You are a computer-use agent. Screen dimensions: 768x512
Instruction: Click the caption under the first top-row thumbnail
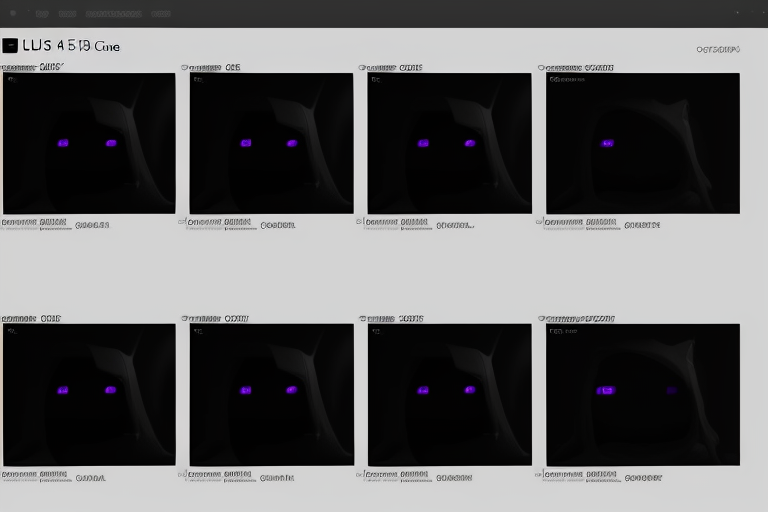click(x=40, y=224)
